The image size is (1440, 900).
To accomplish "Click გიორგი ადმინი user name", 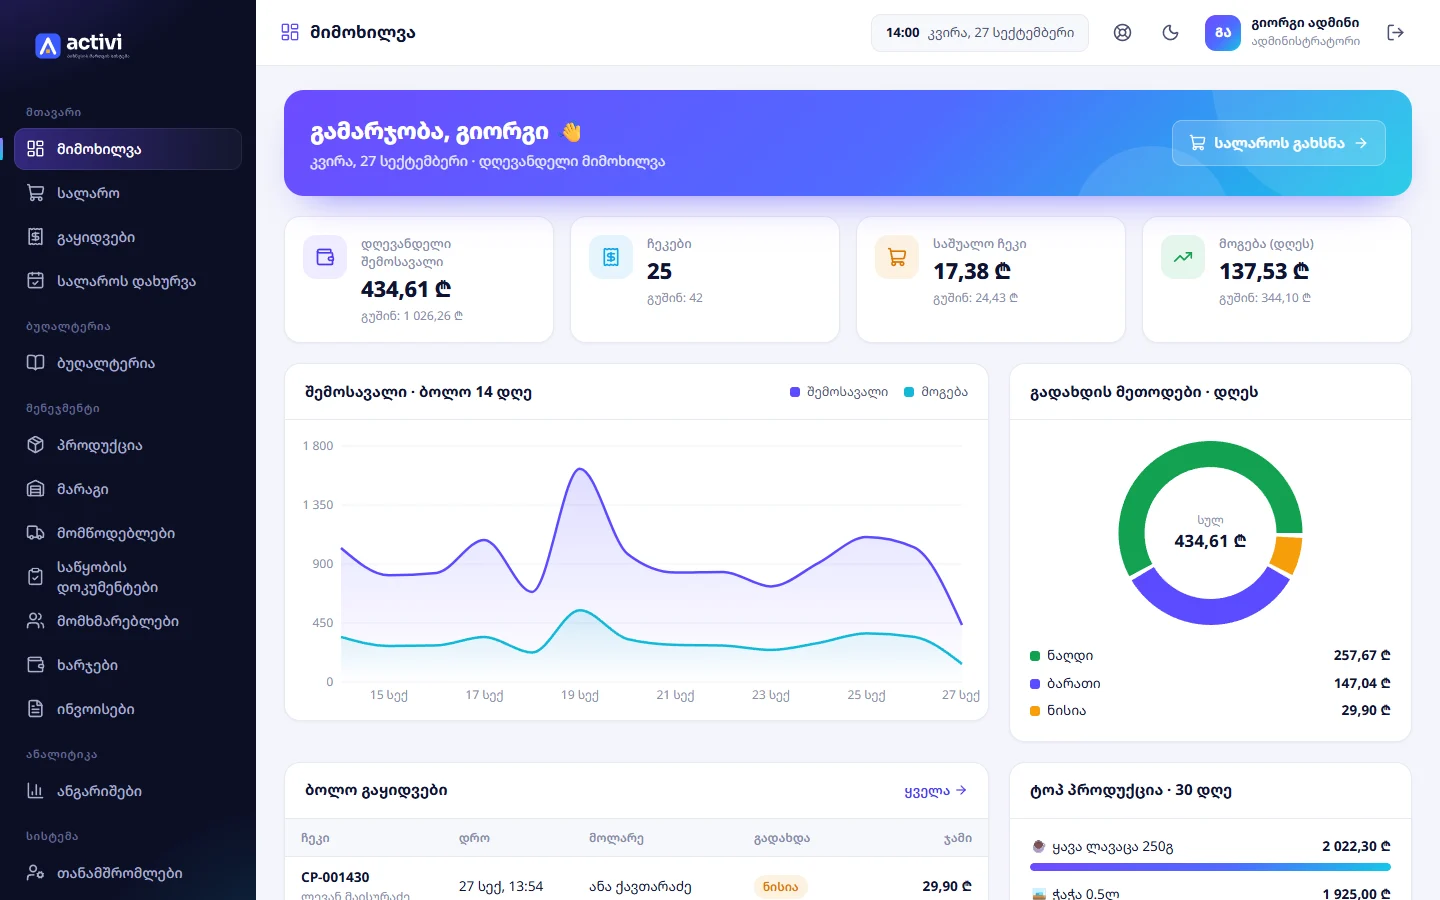I will point(1305,23).
